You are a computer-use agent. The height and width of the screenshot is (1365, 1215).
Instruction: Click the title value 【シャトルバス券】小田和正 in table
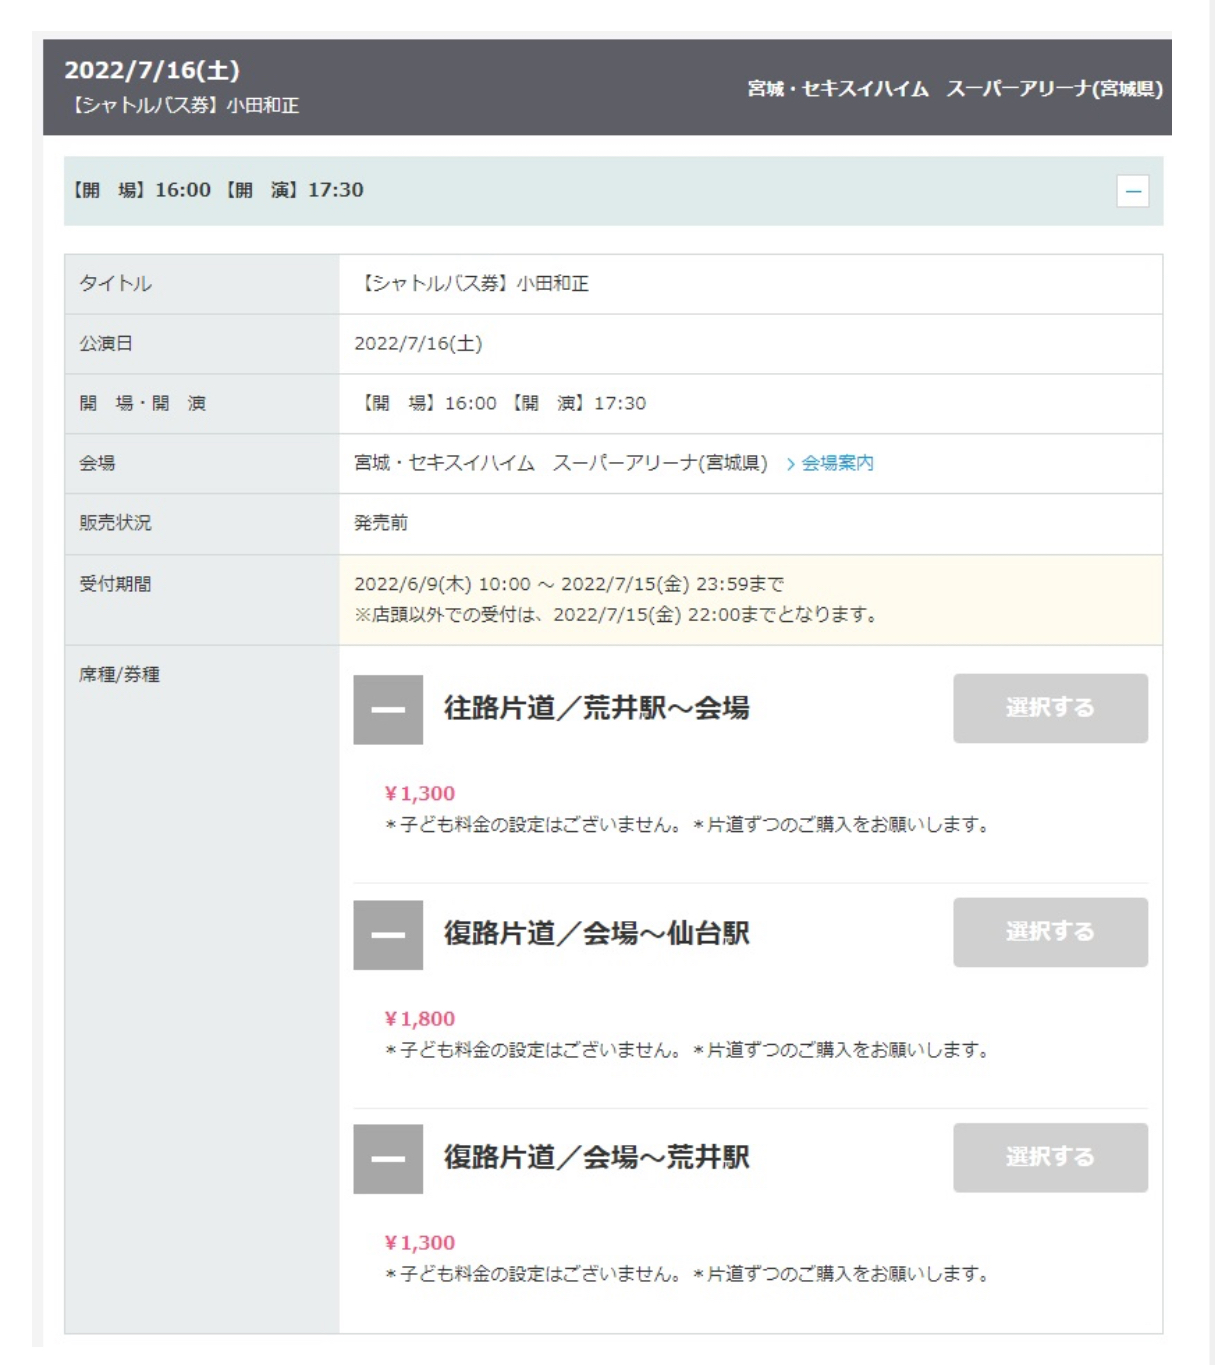pyautogui.click(x=472, y=284)
